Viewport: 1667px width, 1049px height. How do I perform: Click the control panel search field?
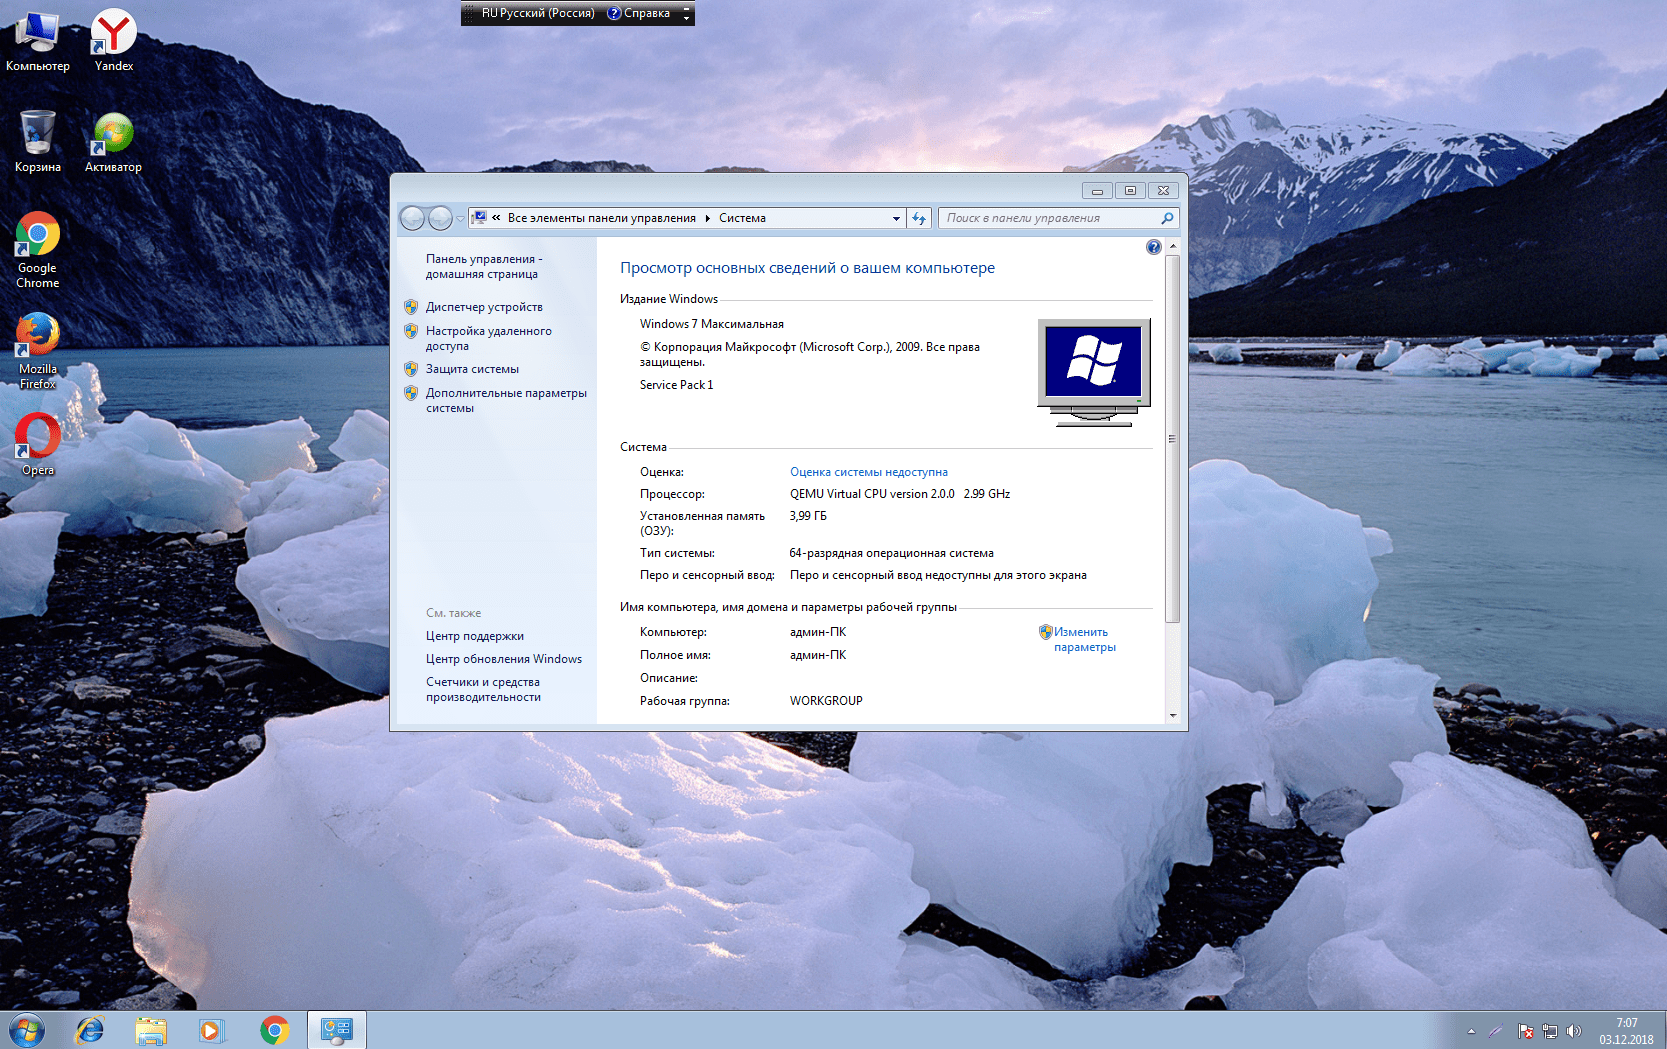coord(1048,218)
